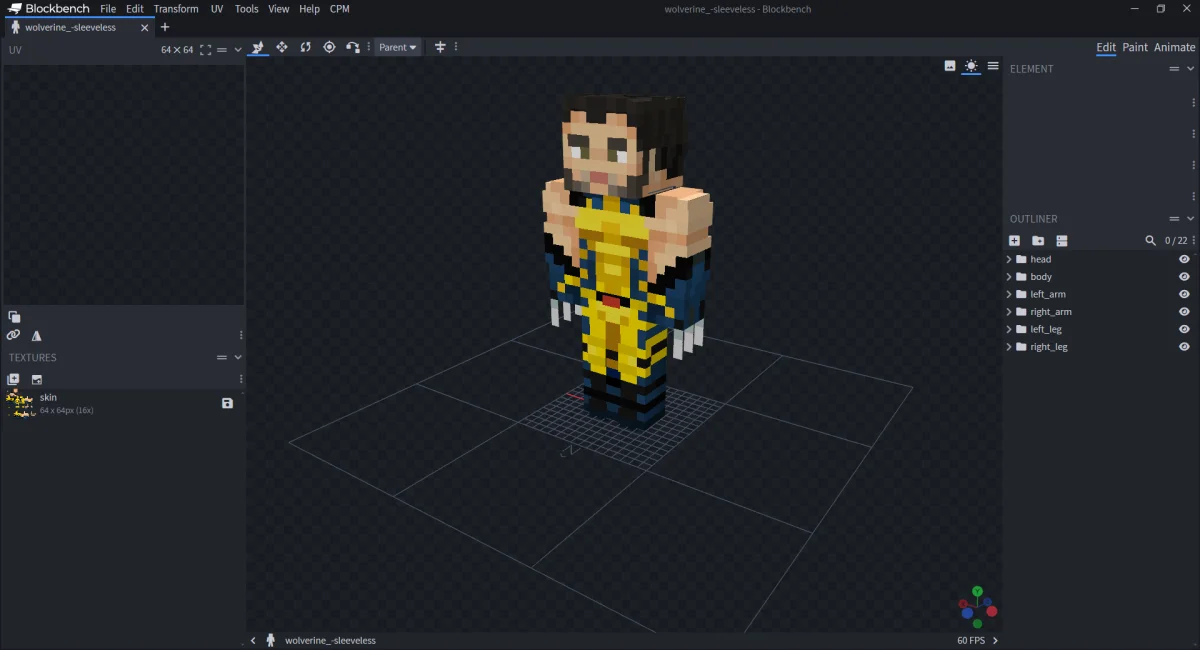Open the Help menu
The image size is (1200, 650).
[x=310, y=9]
